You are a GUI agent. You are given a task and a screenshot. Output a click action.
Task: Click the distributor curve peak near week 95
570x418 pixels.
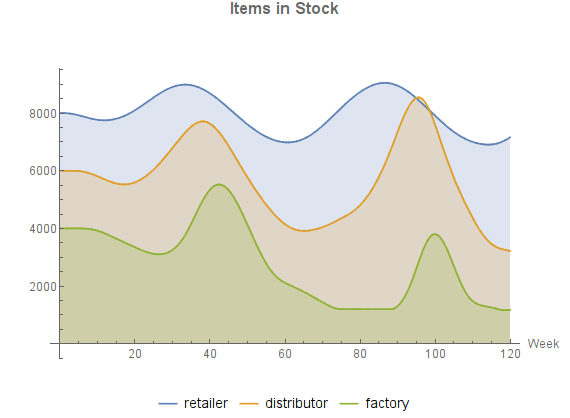tap(418, 97)
